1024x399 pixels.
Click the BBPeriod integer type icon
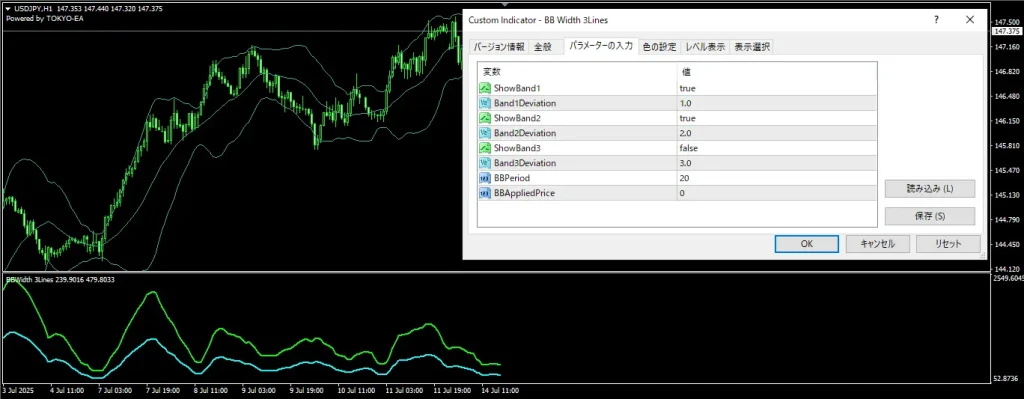(485, 178)
